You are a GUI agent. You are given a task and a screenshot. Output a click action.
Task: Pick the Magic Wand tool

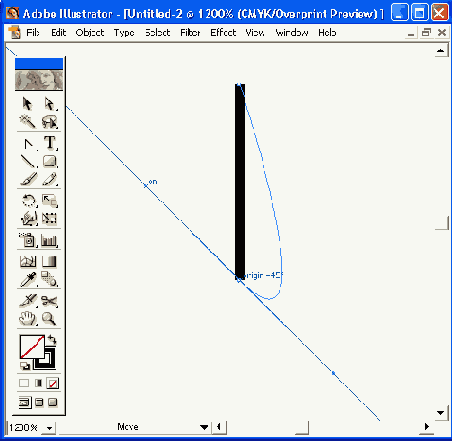pos(28,122)
